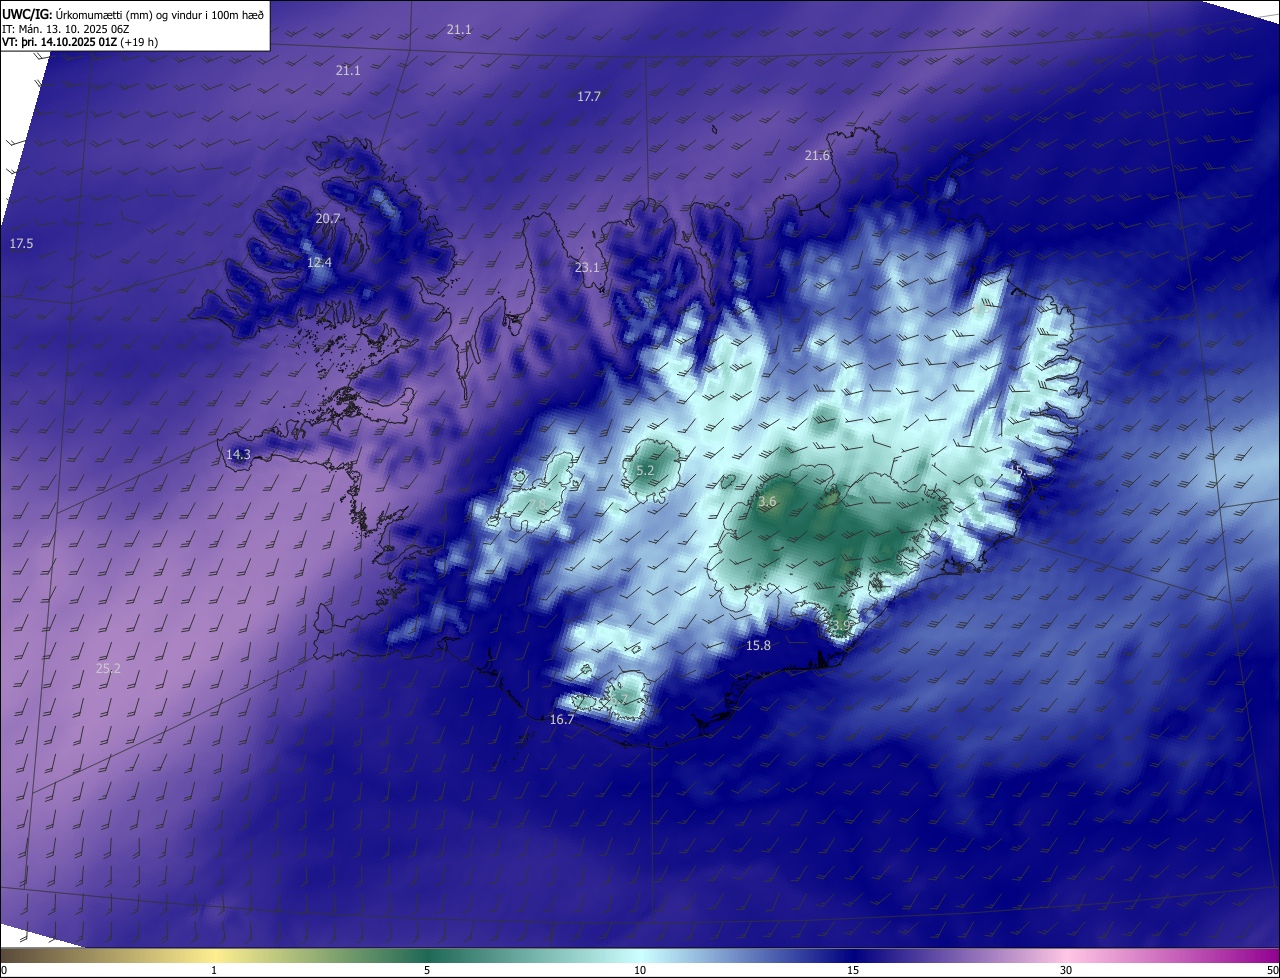The width and height of the screenshot is (1280, 978).
Task: Select the 21.6 value label
Action: pos(817,155)
